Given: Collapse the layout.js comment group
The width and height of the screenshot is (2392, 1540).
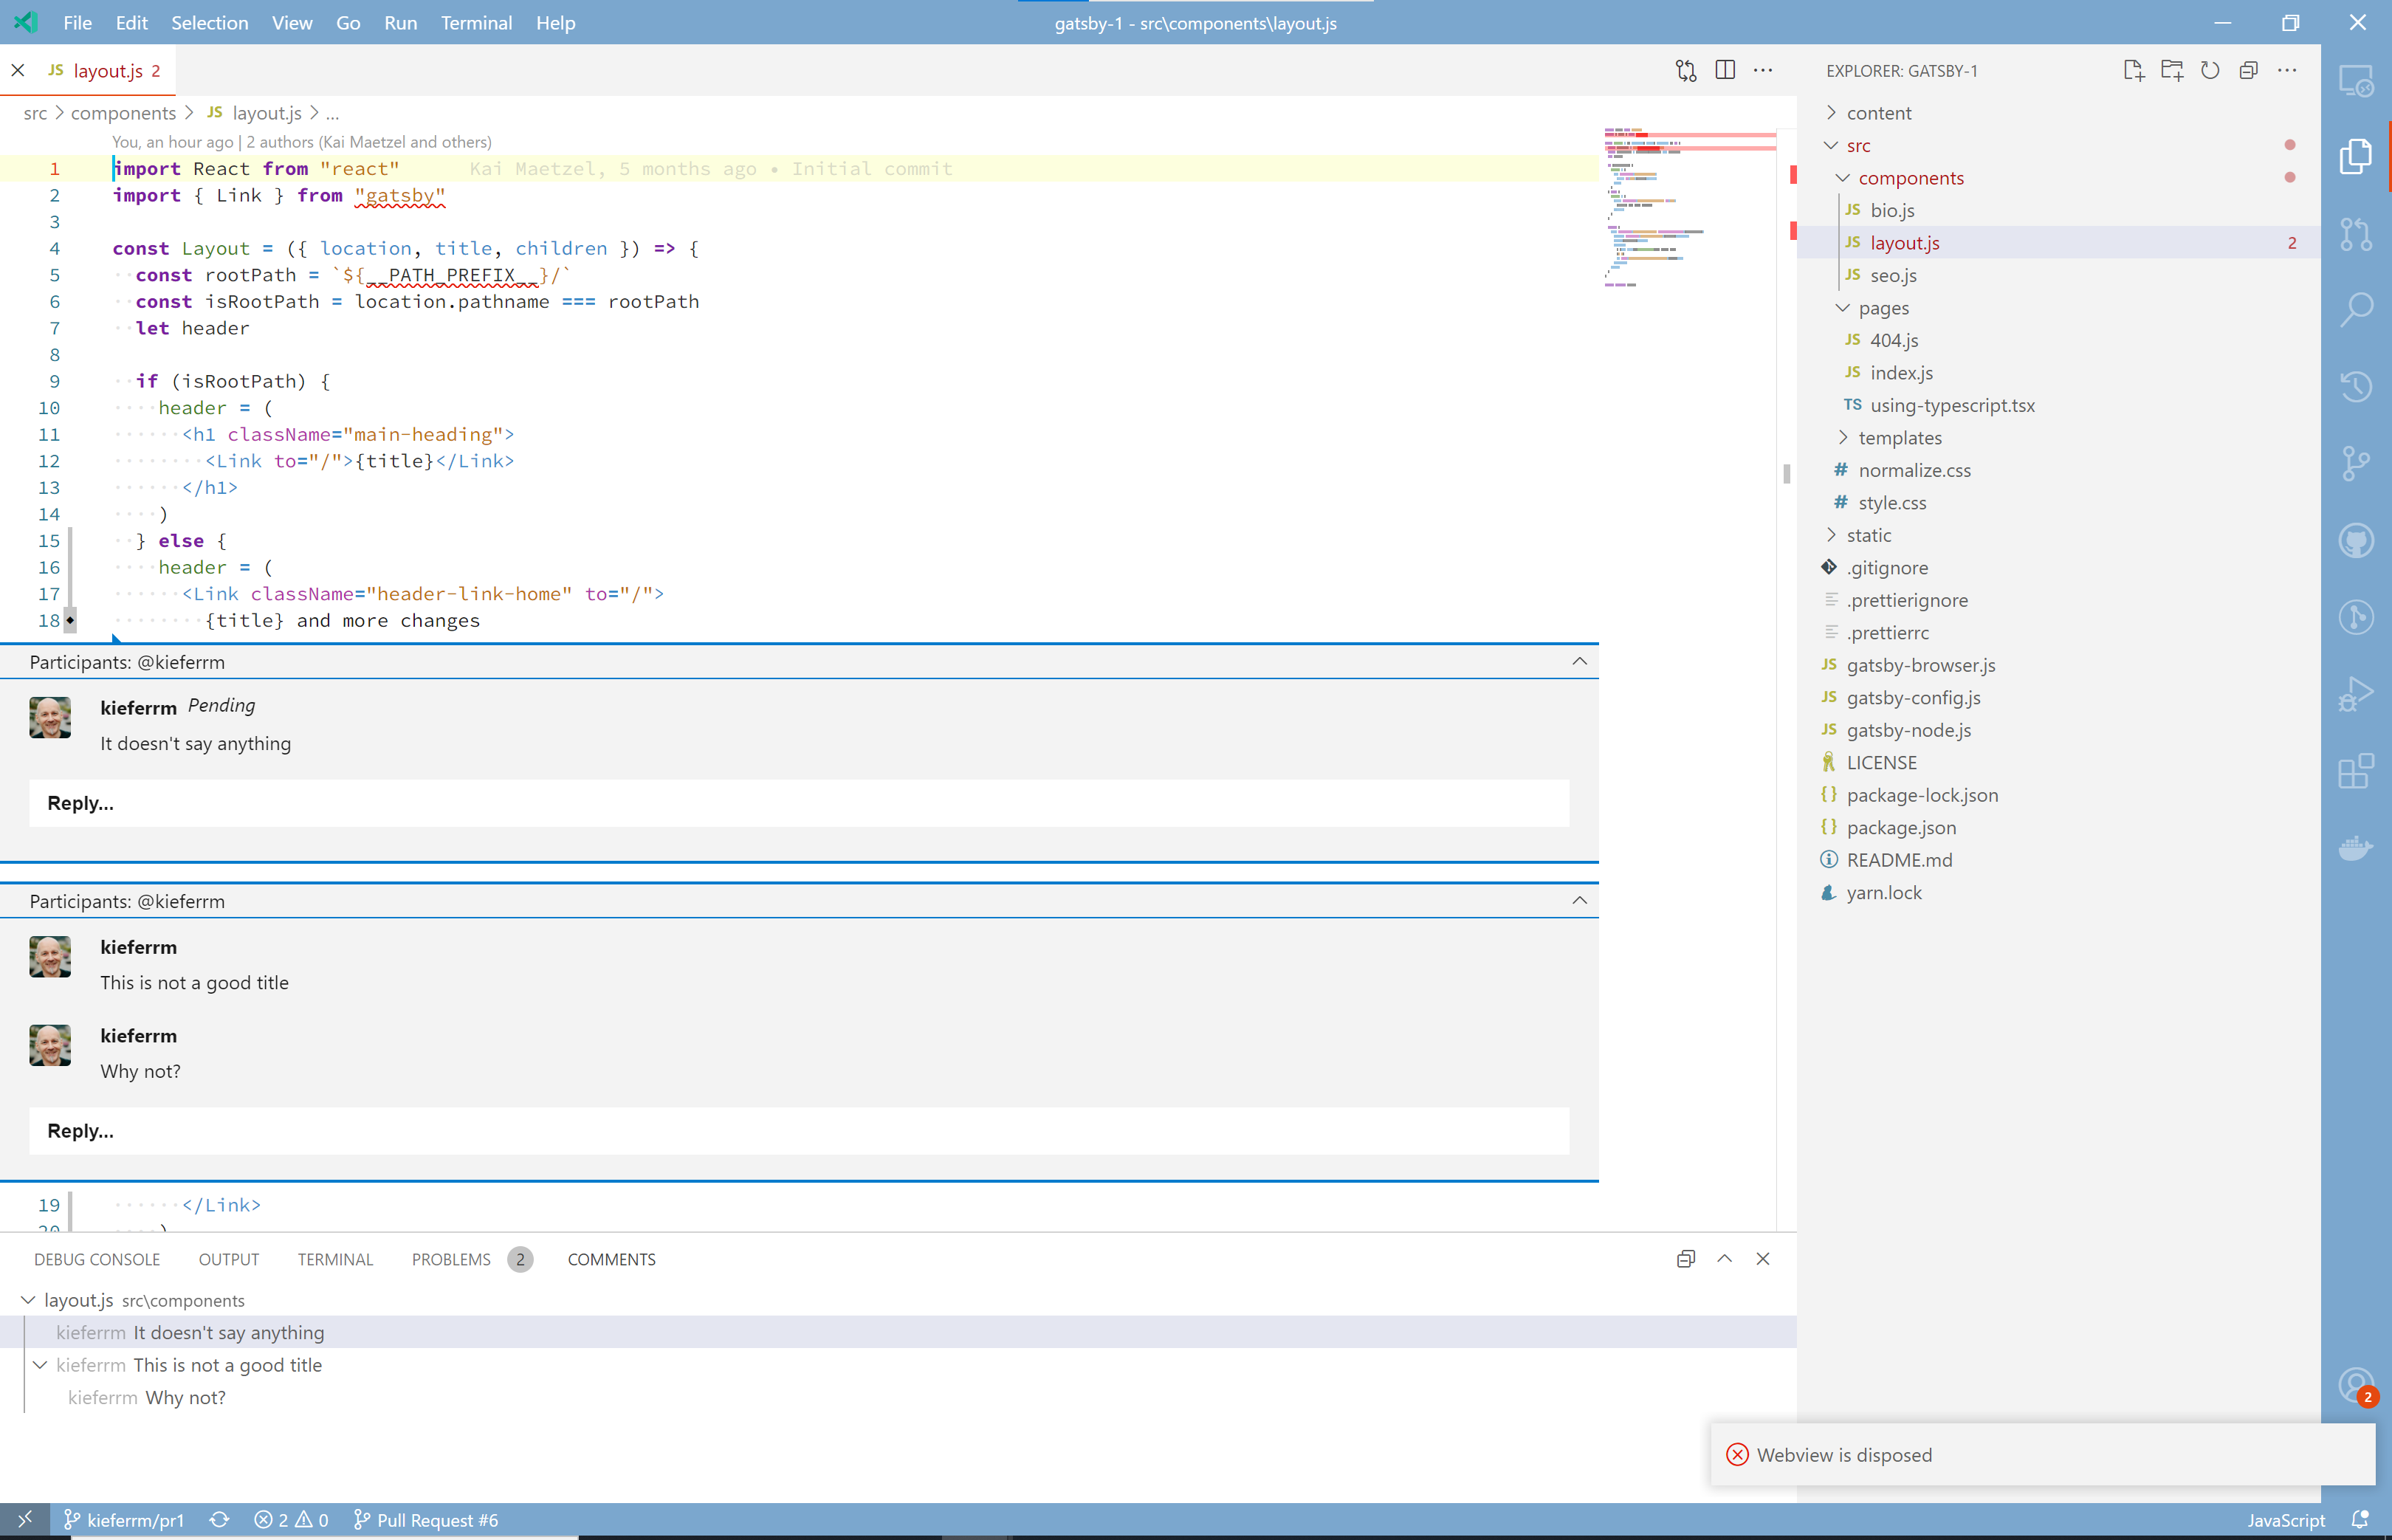Looking at the screenshot, I should point(27,1300).
